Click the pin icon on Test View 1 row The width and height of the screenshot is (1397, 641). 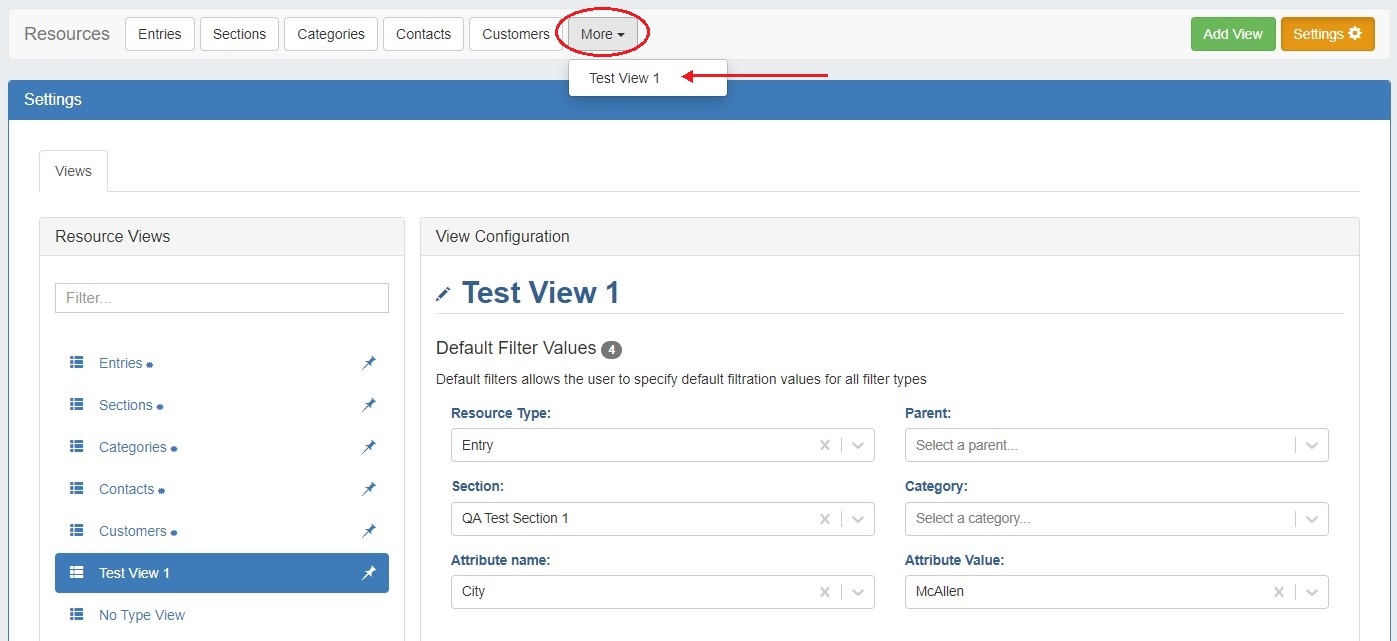click(x=369, y=573)
